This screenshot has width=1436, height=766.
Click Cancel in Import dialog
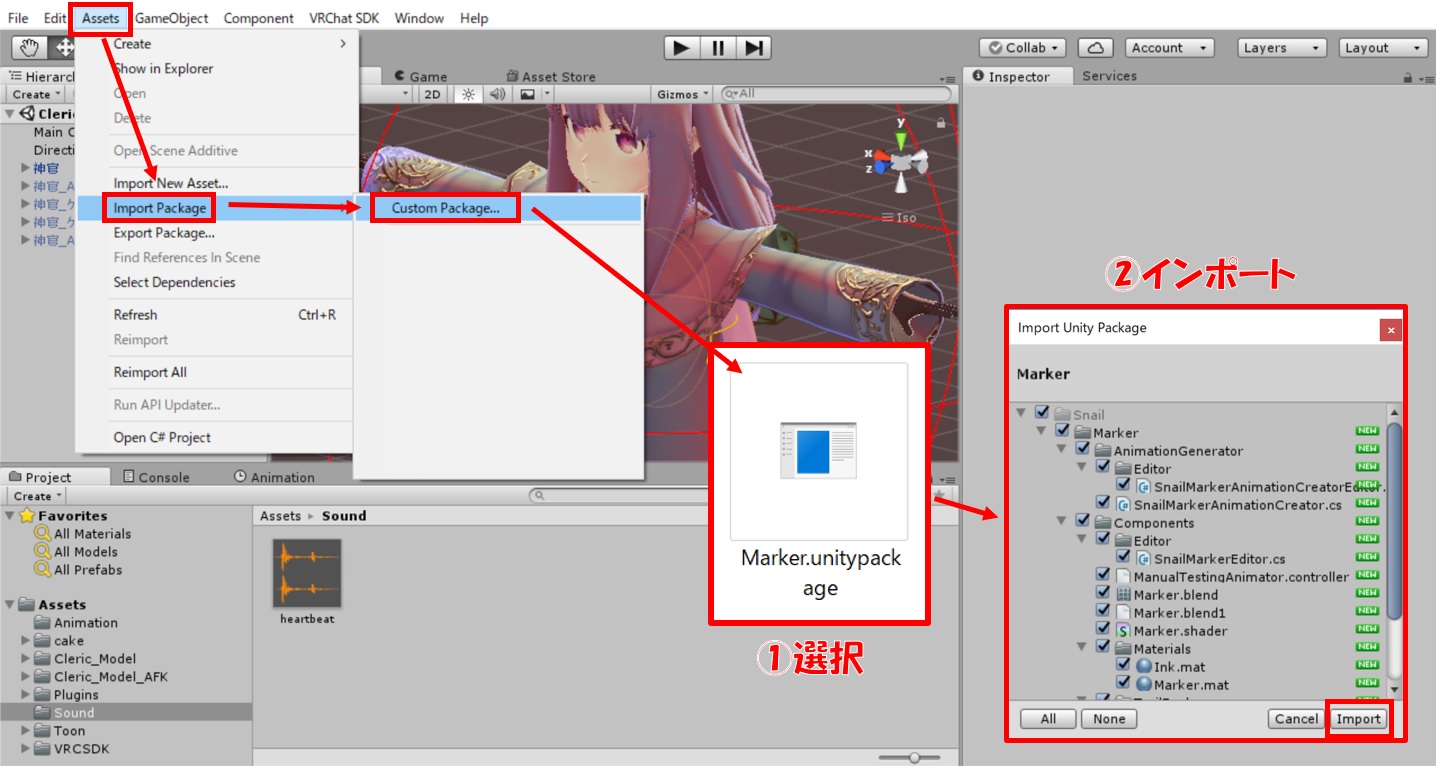point(1296,719)
